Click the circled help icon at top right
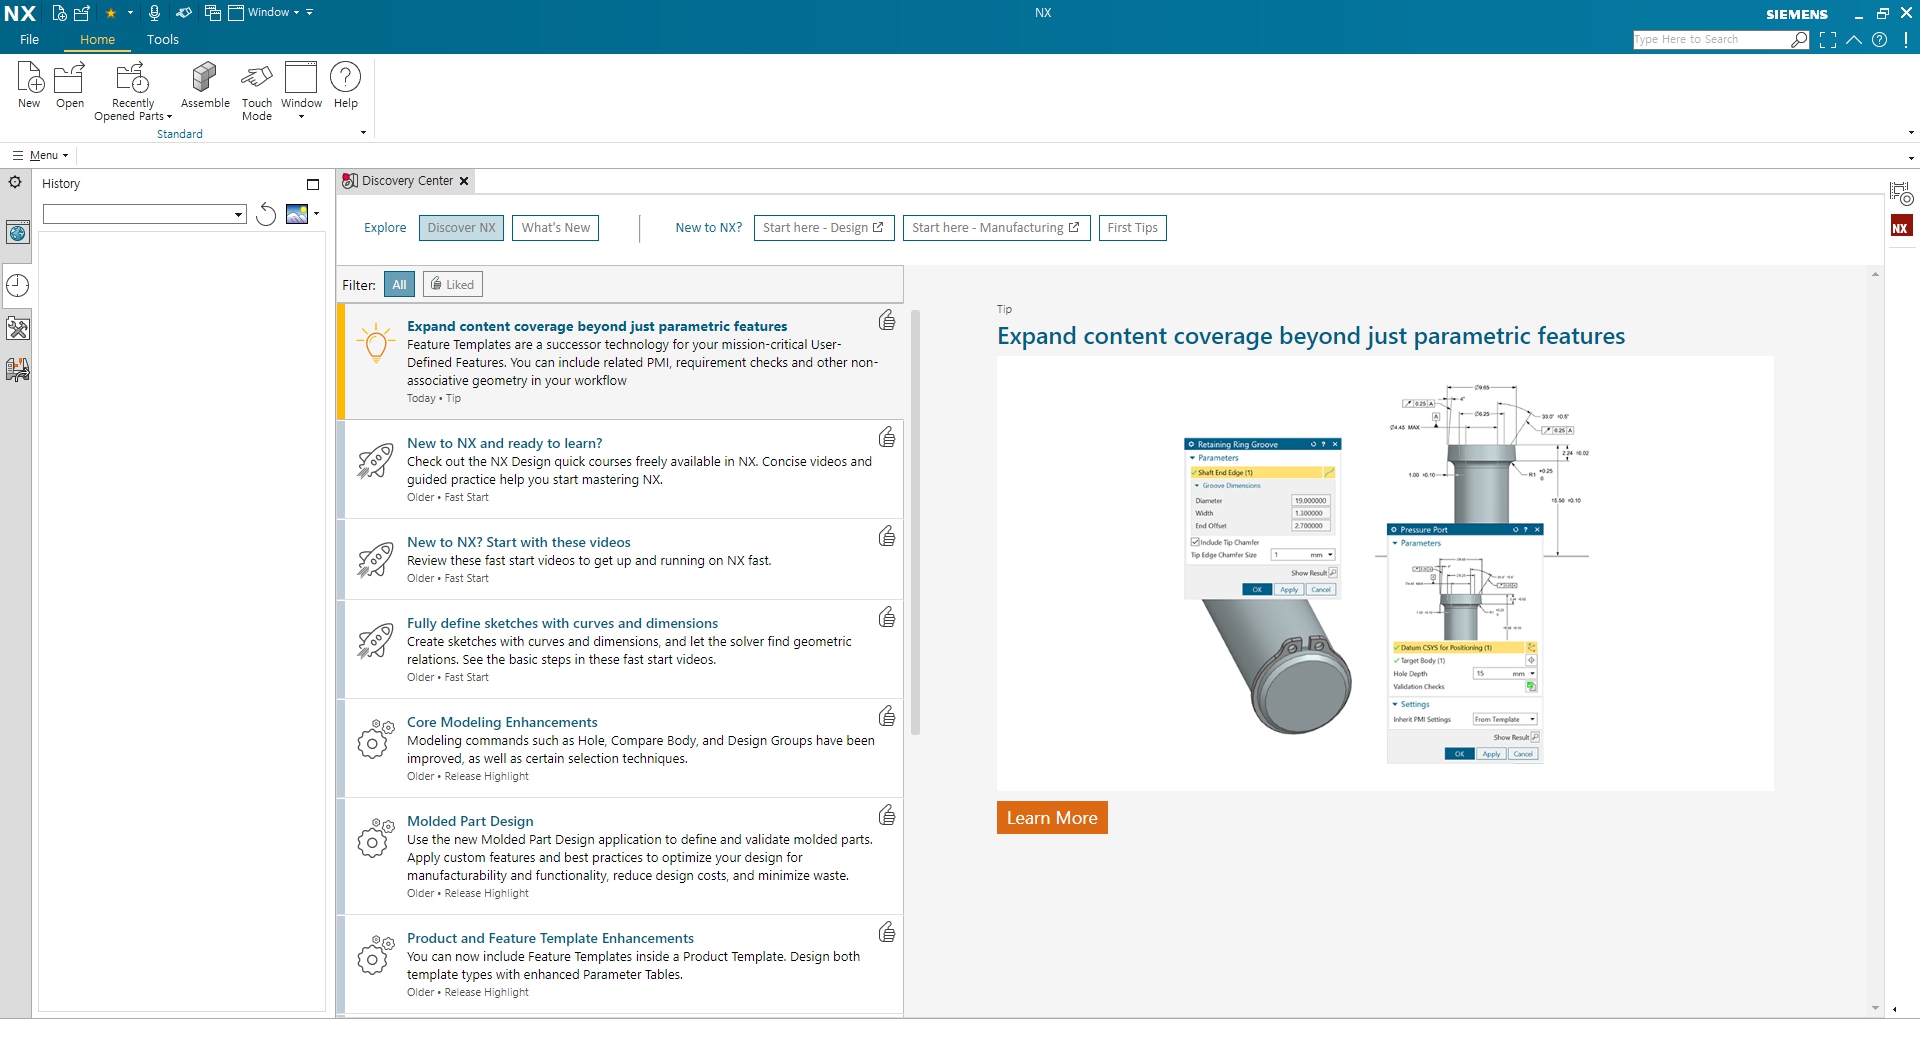Screen dimensions: 1920x1040 (1880, 40)
